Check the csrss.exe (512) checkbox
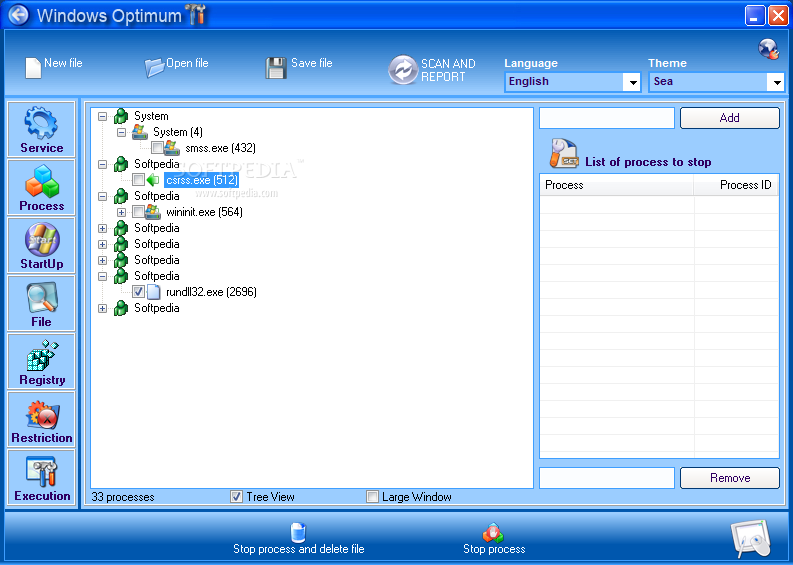The image size is (793, 565). 139,180
